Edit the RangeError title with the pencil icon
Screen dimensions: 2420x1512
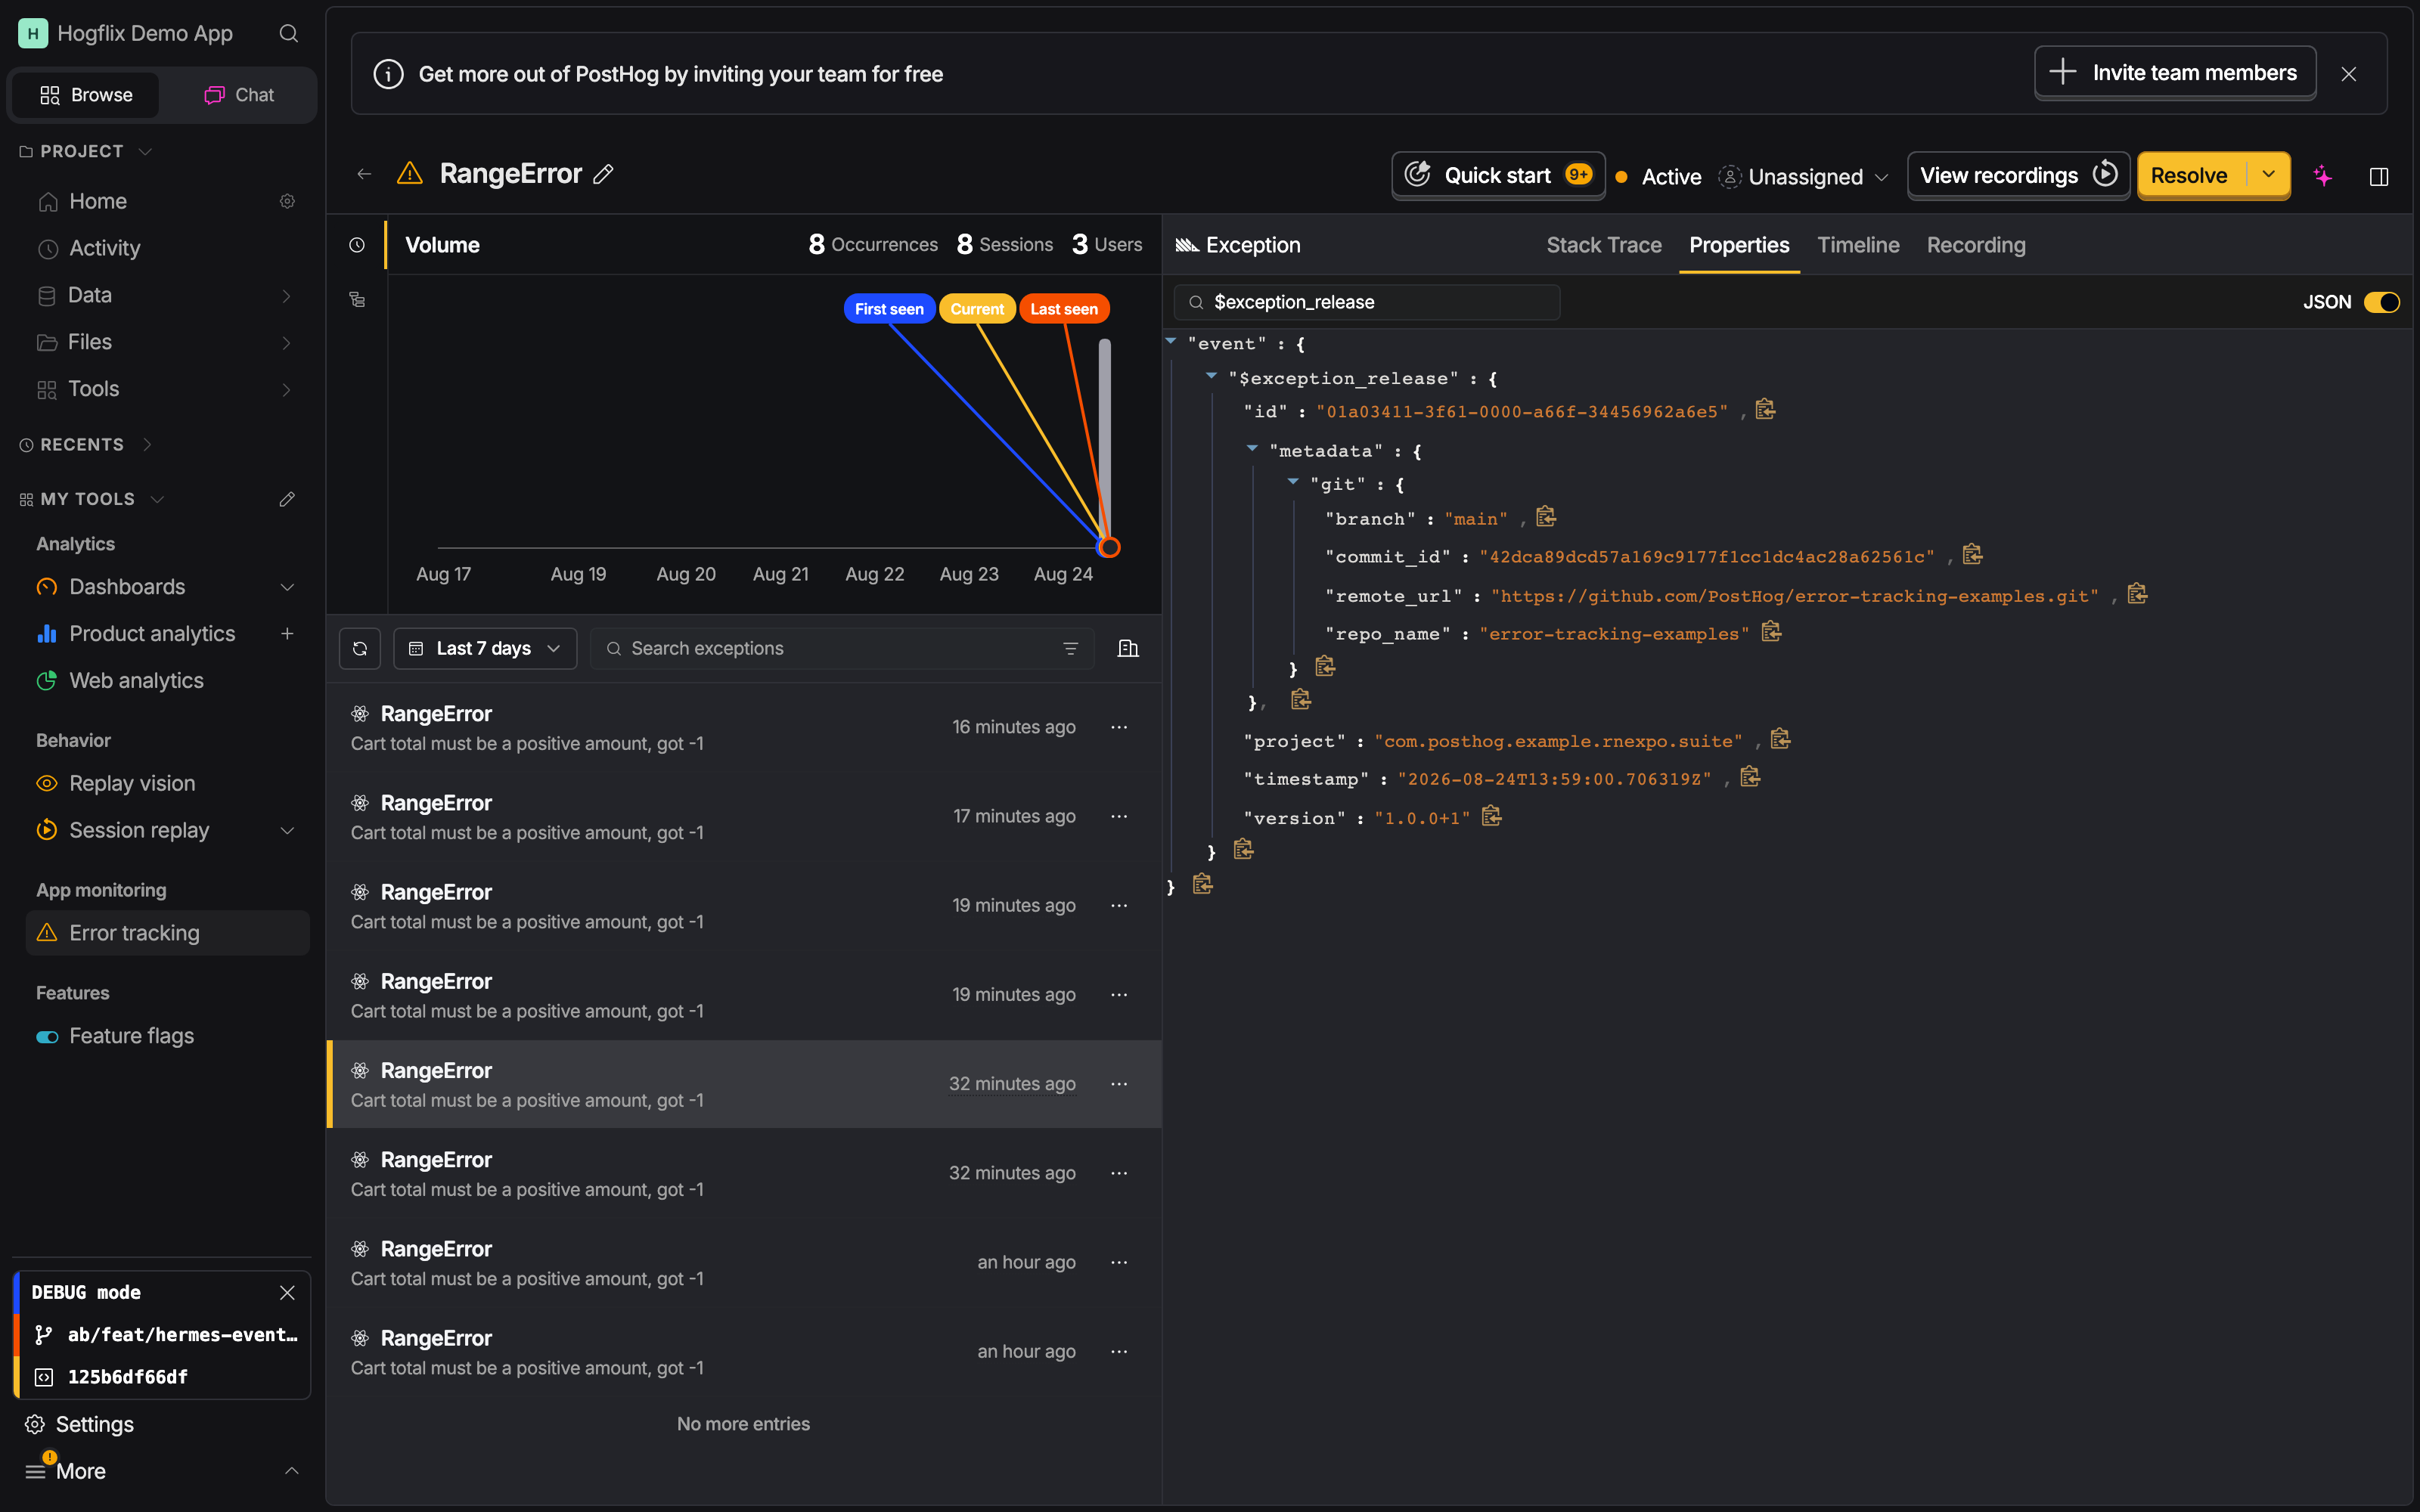click(603, 174)
